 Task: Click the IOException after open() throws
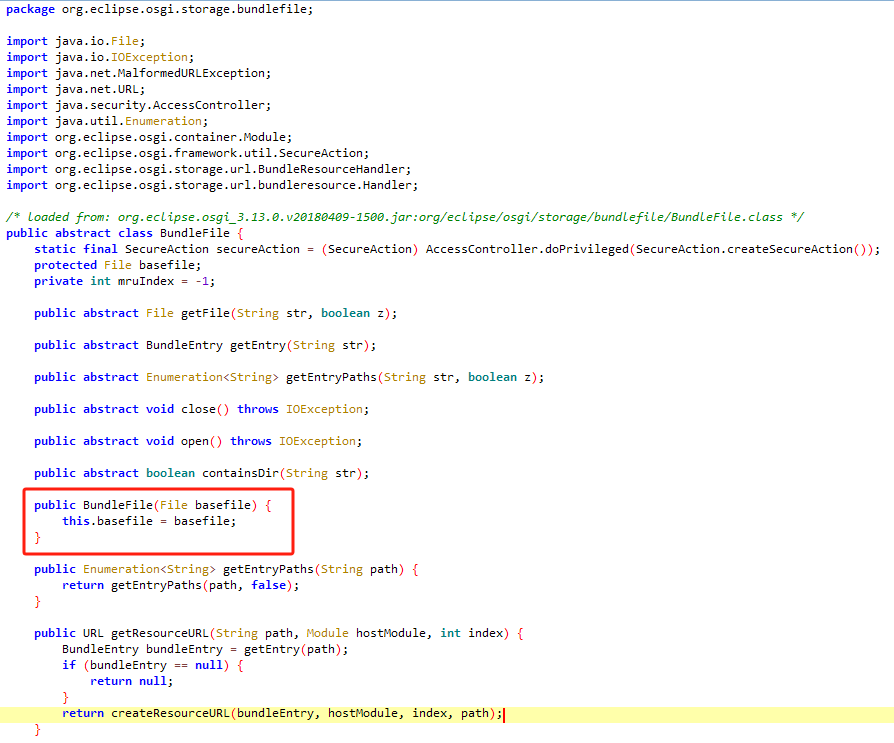click(318, 440)
